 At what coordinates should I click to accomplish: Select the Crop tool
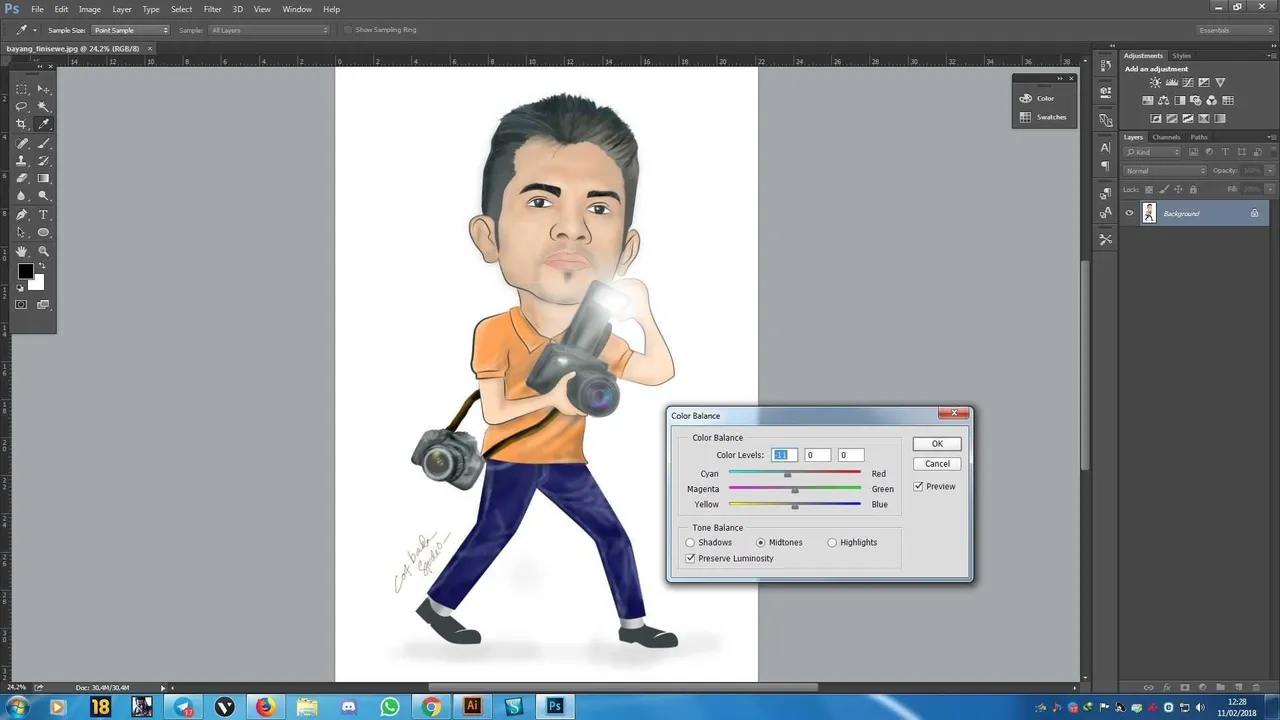pos(21,124)
